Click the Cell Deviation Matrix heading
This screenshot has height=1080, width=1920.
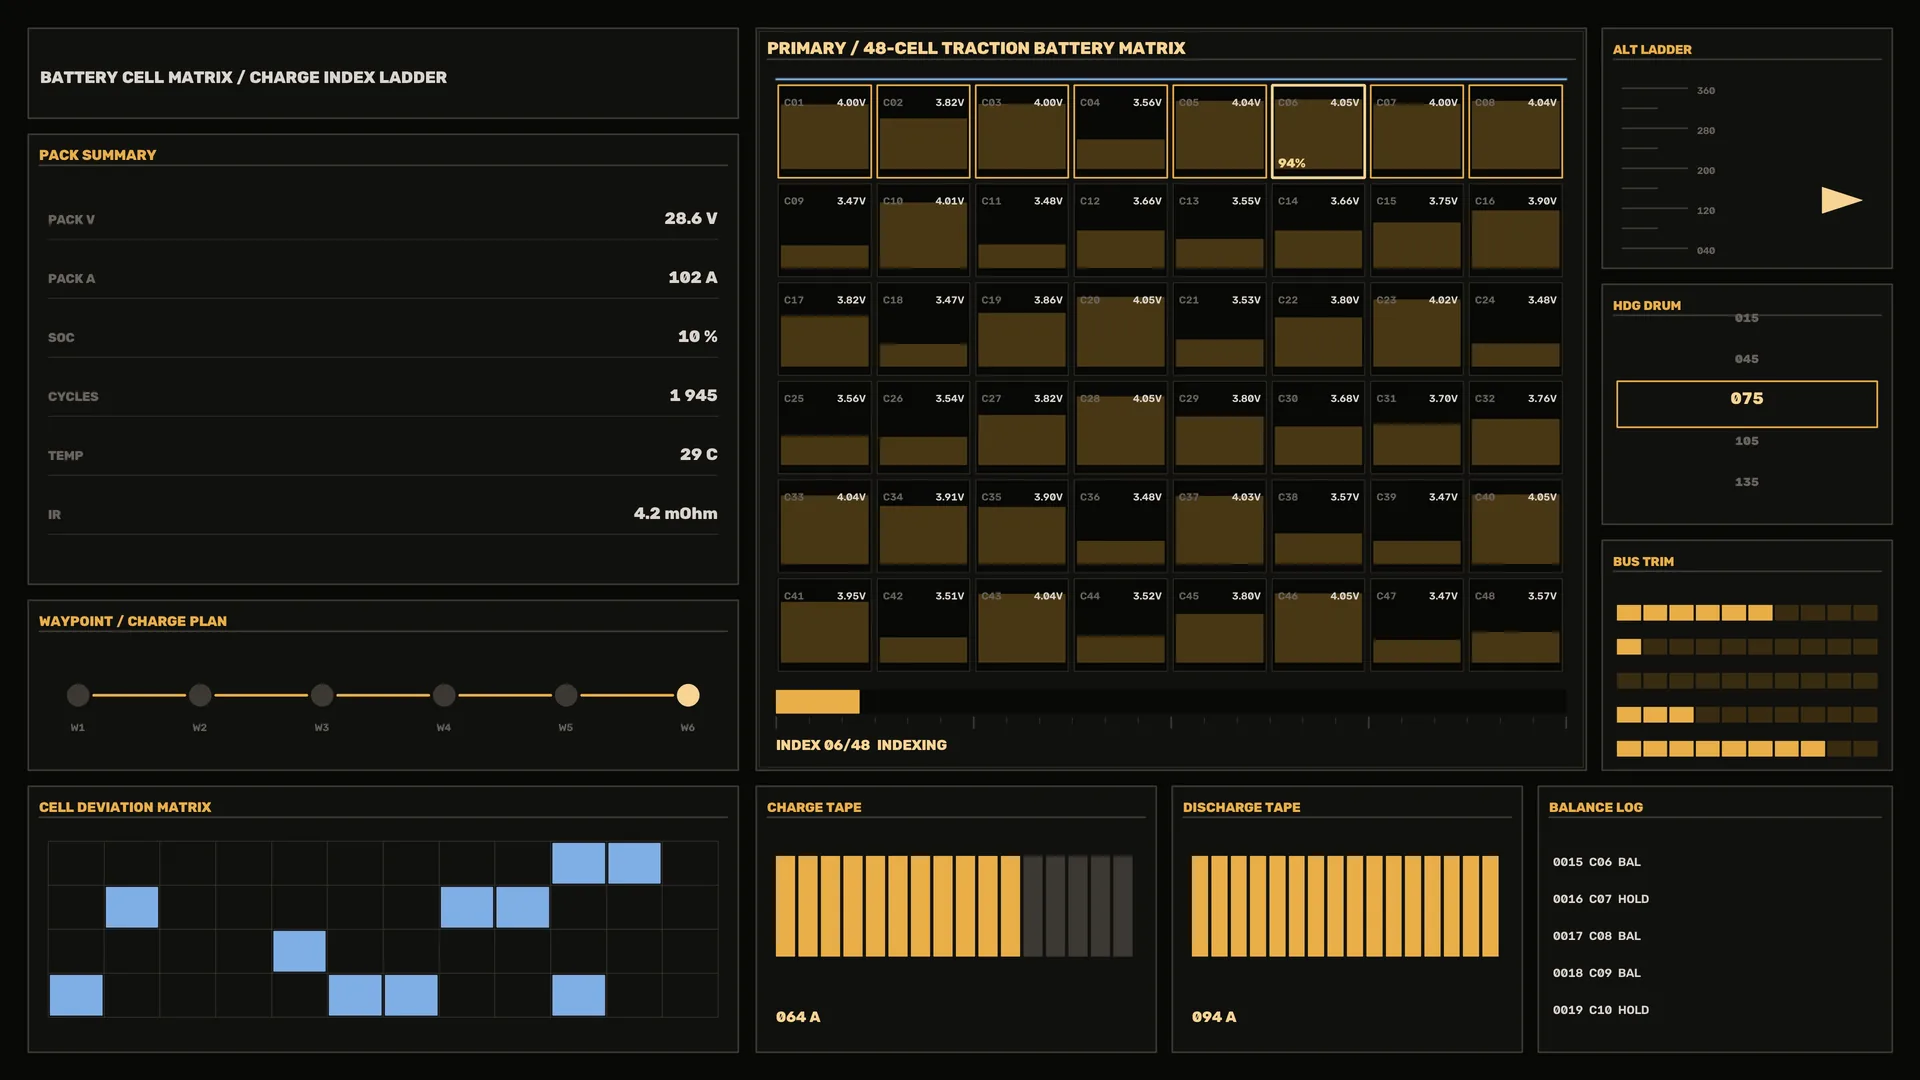click(x=125, y=807)
